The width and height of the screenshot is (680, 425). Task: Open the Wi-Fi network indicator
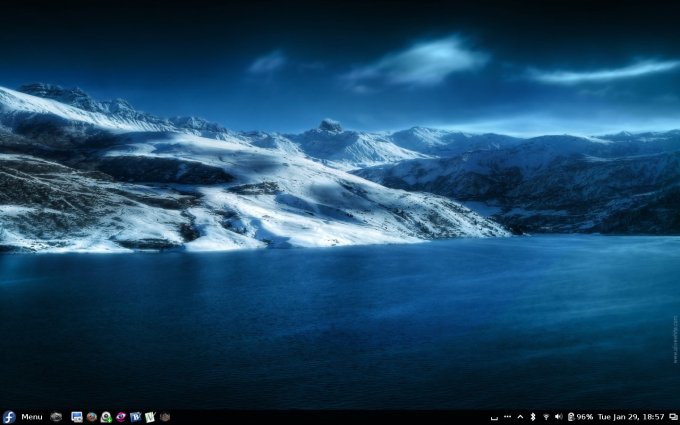(546, 417)
